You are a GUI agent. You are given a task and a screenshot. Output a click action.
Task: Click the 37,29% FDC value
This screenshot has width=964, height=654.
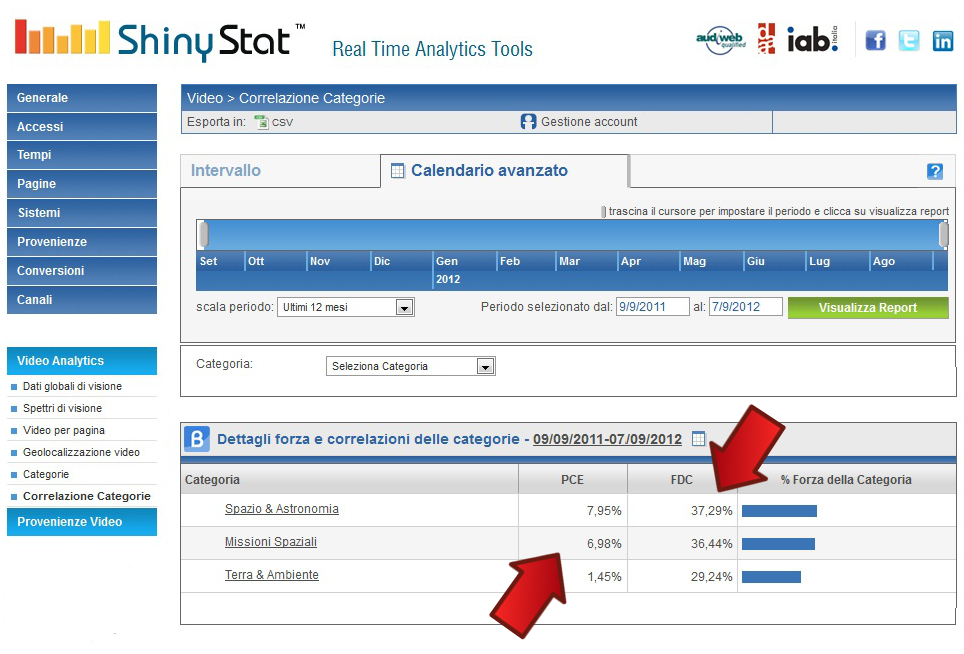coord(712,511)
